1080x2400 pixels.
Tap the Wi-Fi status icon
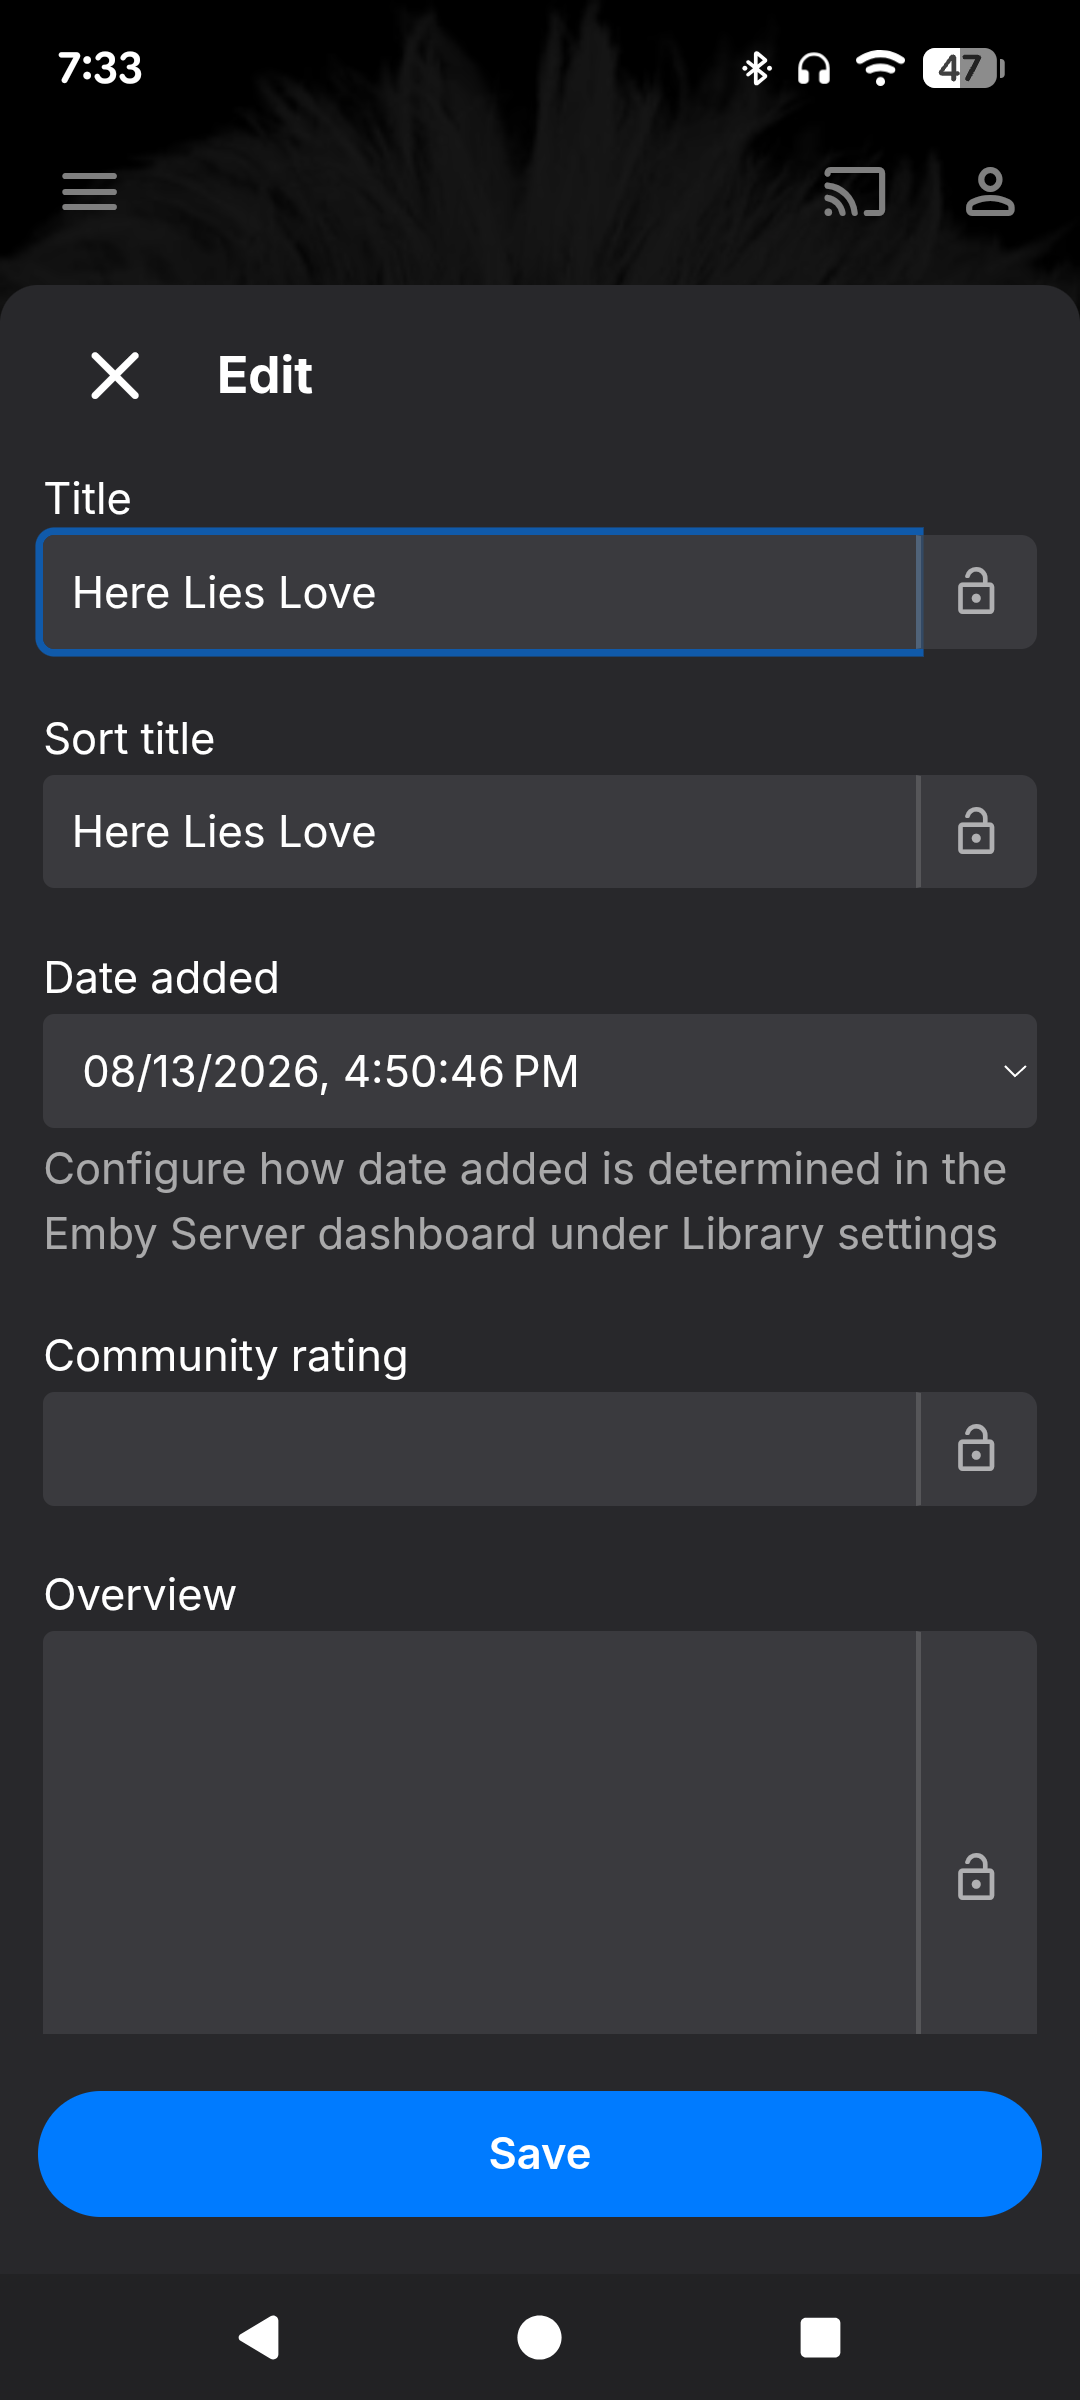point(880,68)
